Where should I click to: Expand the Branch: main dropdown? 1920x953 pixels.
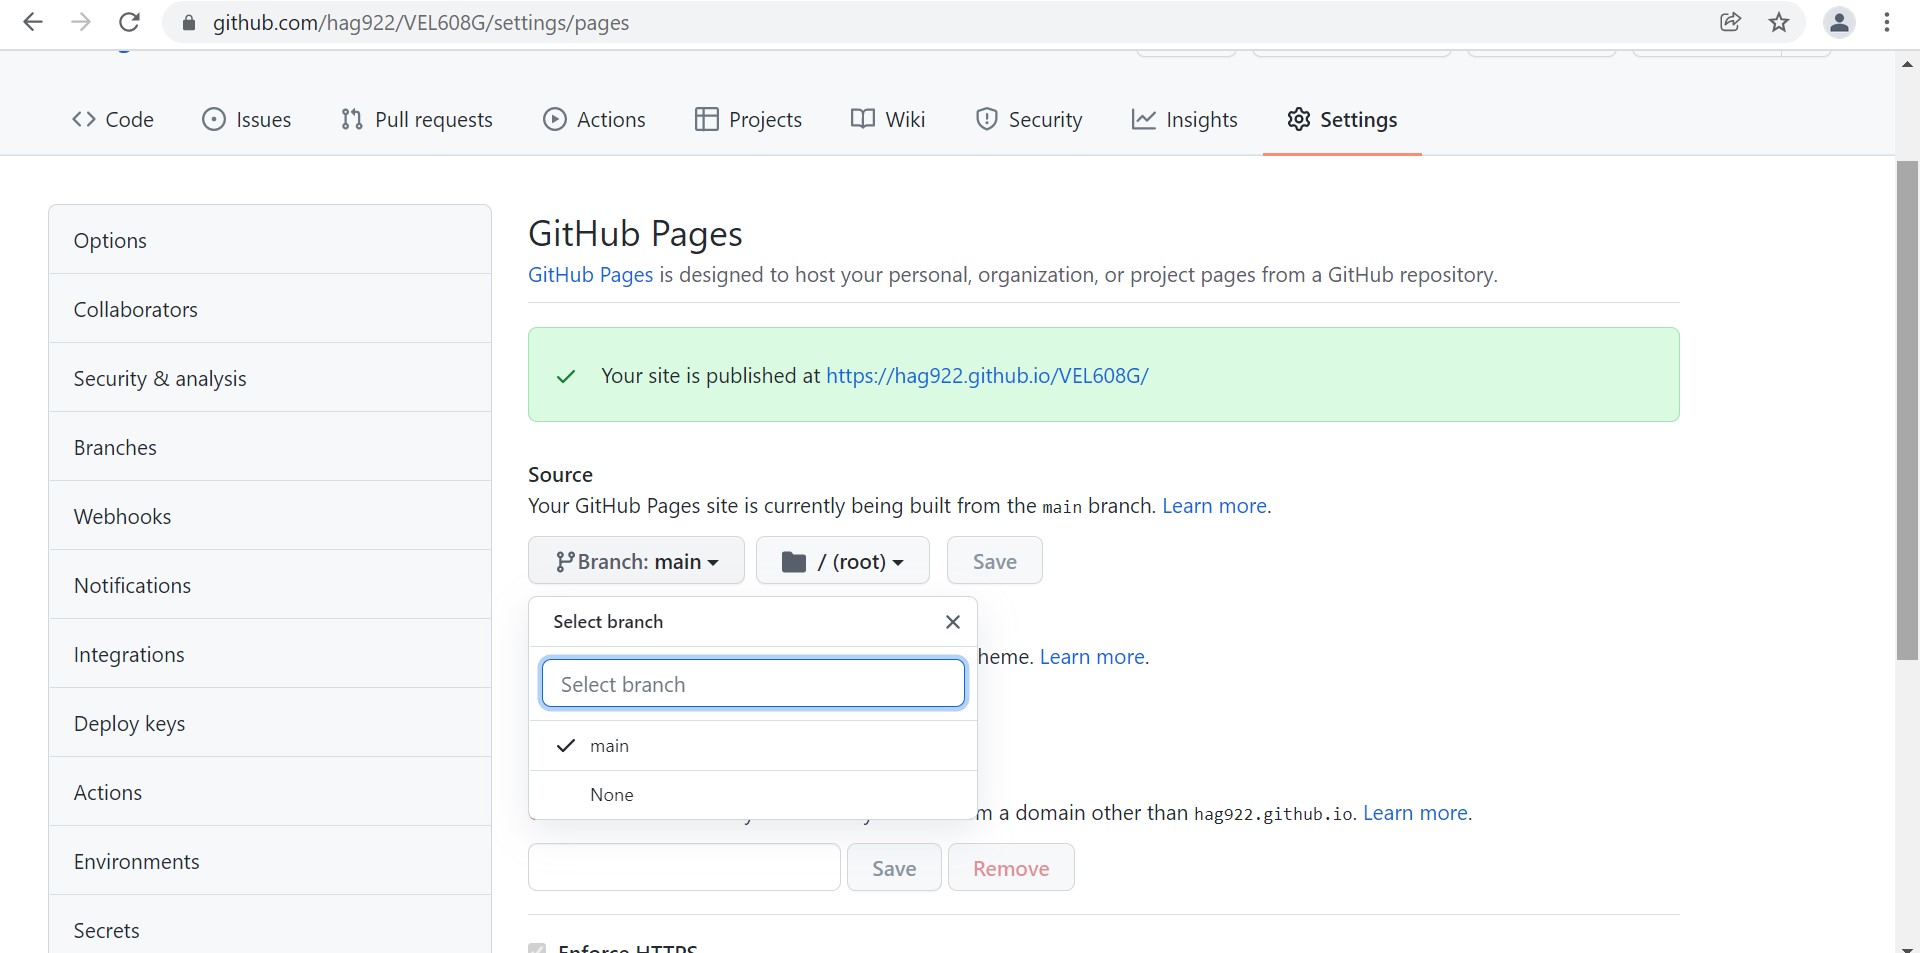(x=636, y=561)
